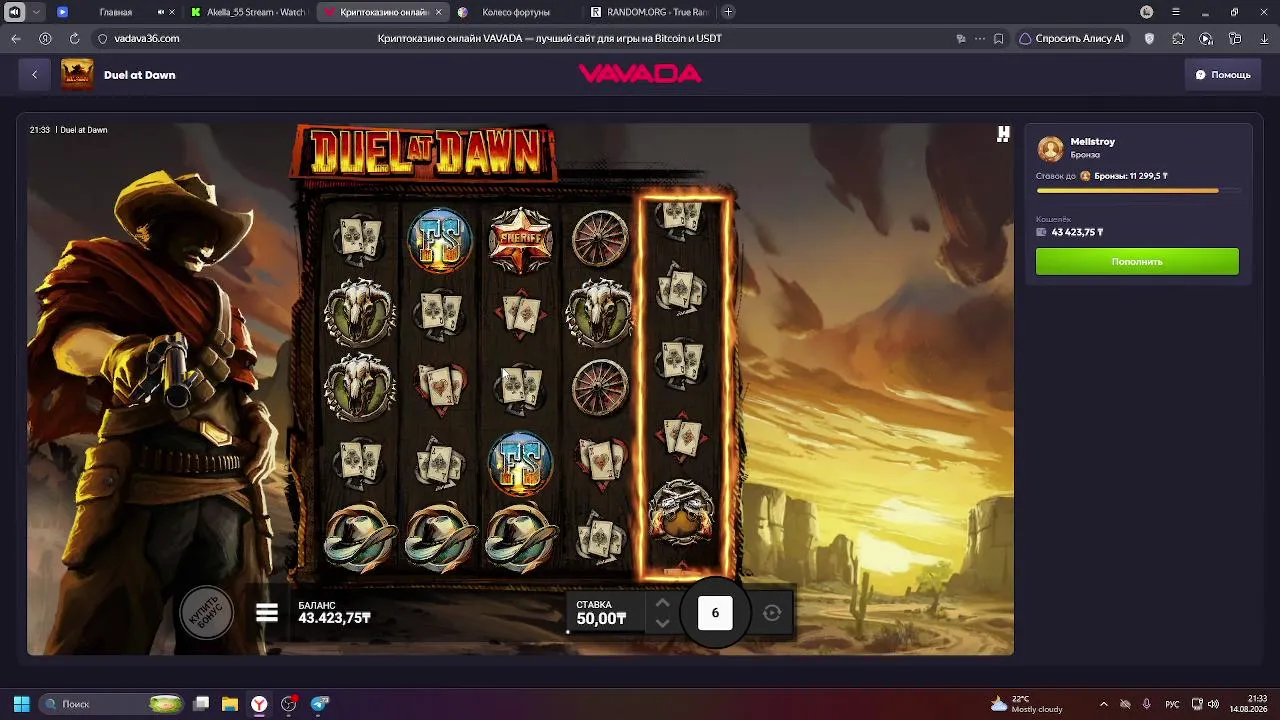
Task: Close the Криптоказино онлайн tab
Action: [x=438, y=12]
